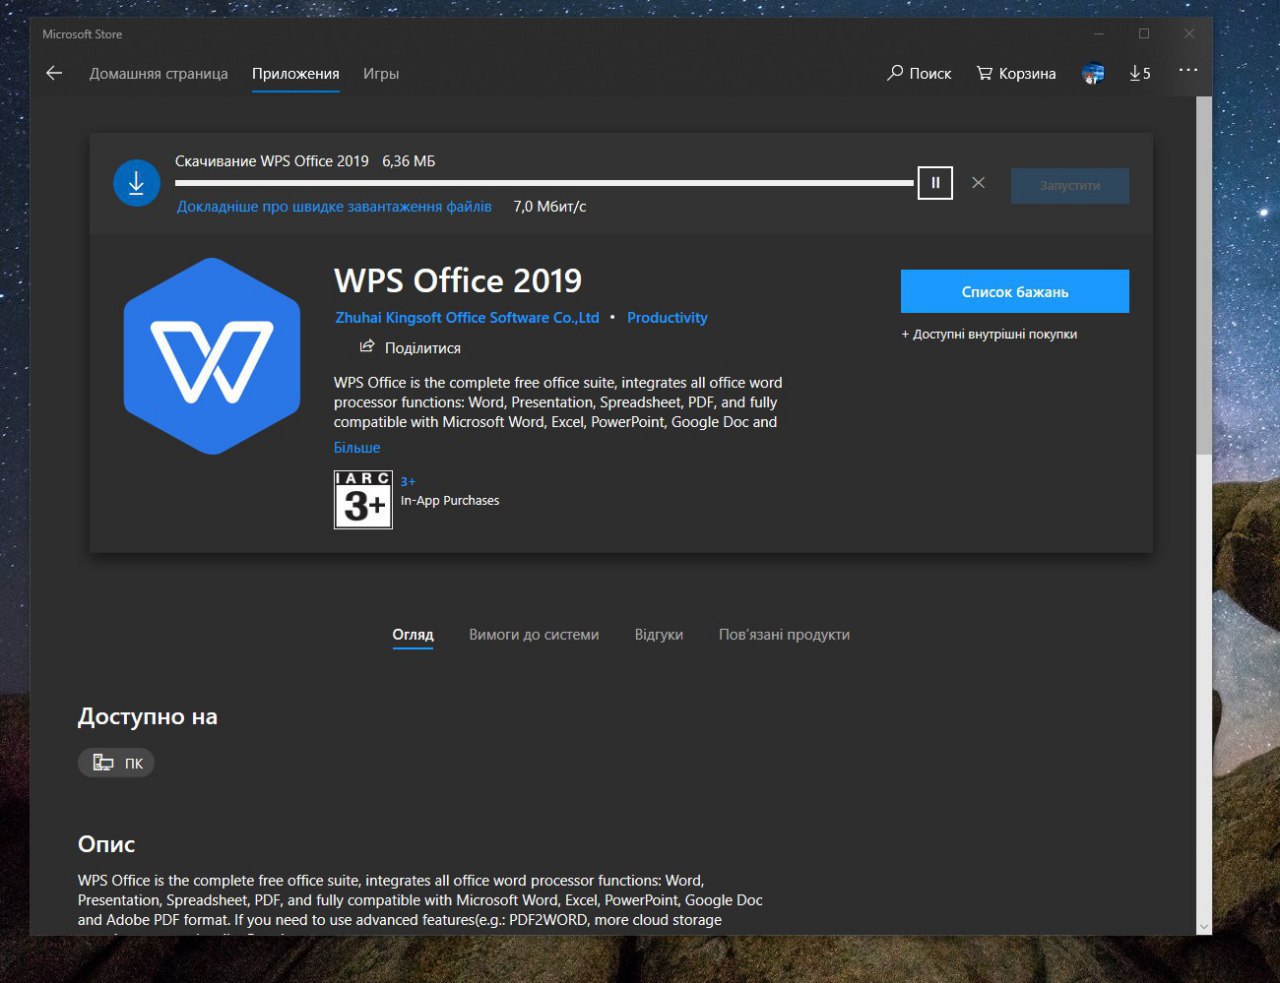Click the ПК device chip
Image resolution: width=1280 pixels, height=983 pixels.
click(116, 763)
